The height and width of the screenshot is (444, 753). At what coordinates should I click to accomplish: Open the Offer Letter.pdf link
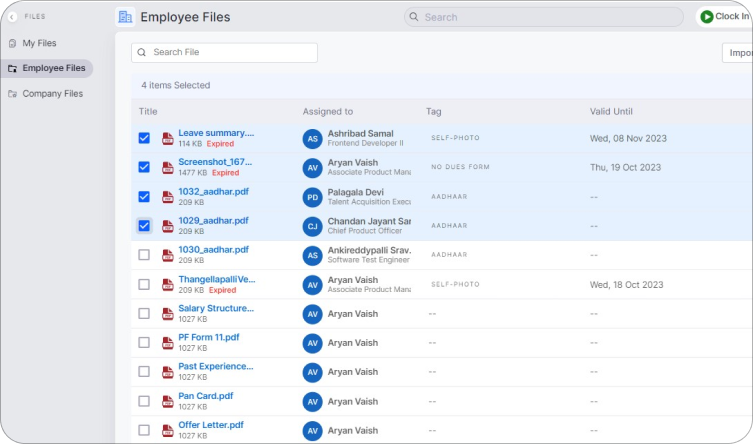(211, 425)
